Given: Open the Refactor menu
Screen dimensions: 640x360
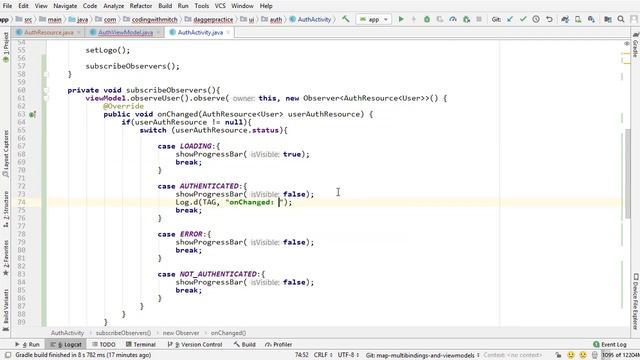Looking at the screenshot, I should click(x=140, y=6).
